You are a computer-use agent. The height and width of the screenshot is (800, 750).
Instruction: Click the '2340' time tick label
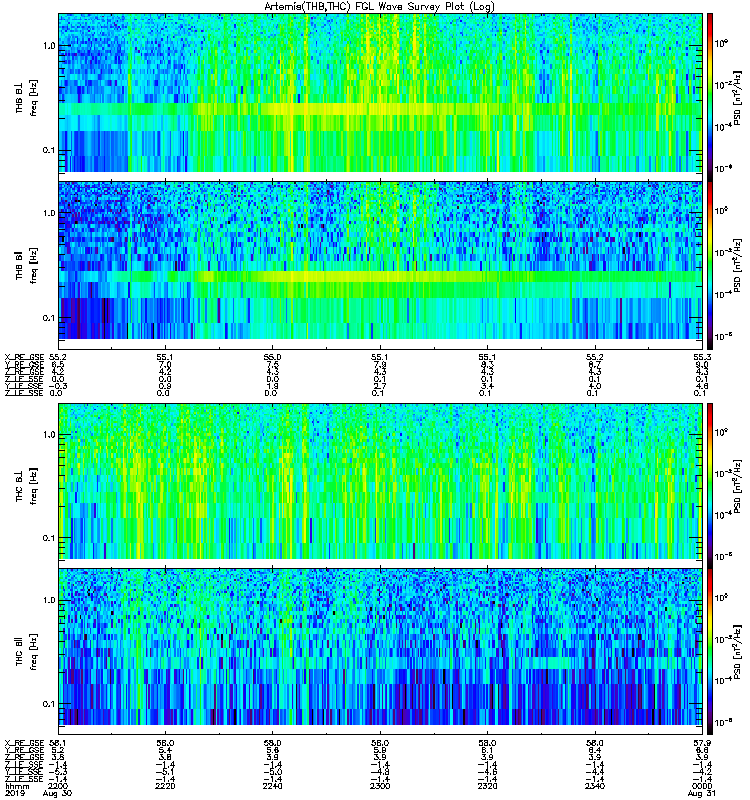click(x=595, y=786)
